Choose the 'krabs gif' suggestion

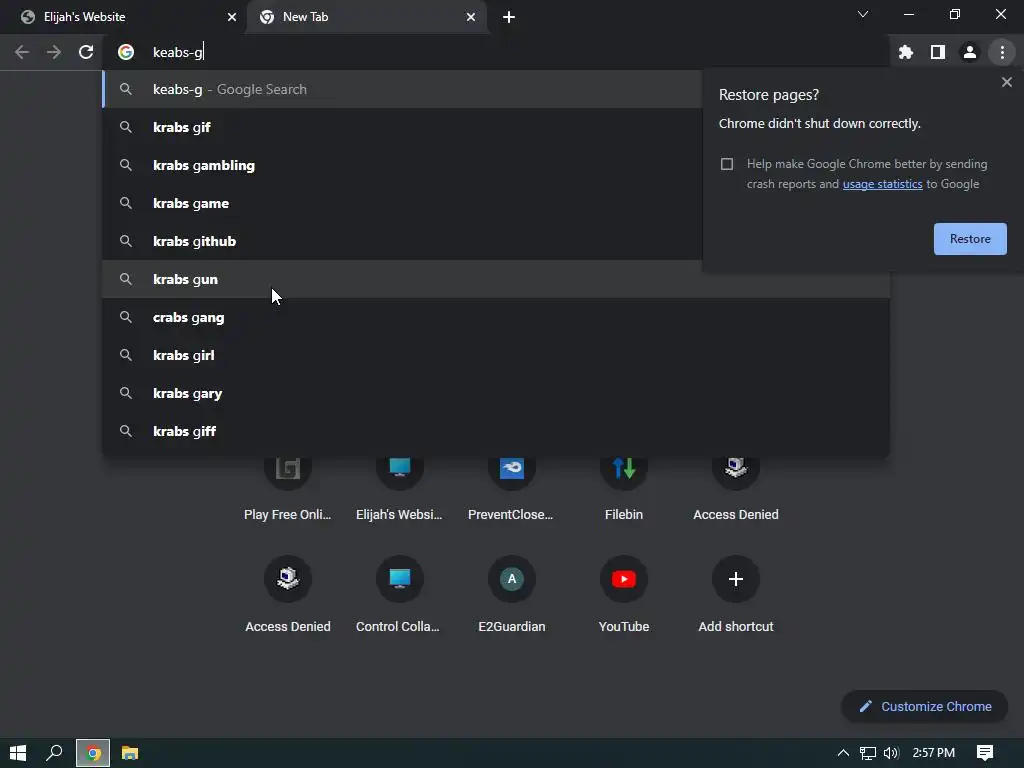point(402,127)
